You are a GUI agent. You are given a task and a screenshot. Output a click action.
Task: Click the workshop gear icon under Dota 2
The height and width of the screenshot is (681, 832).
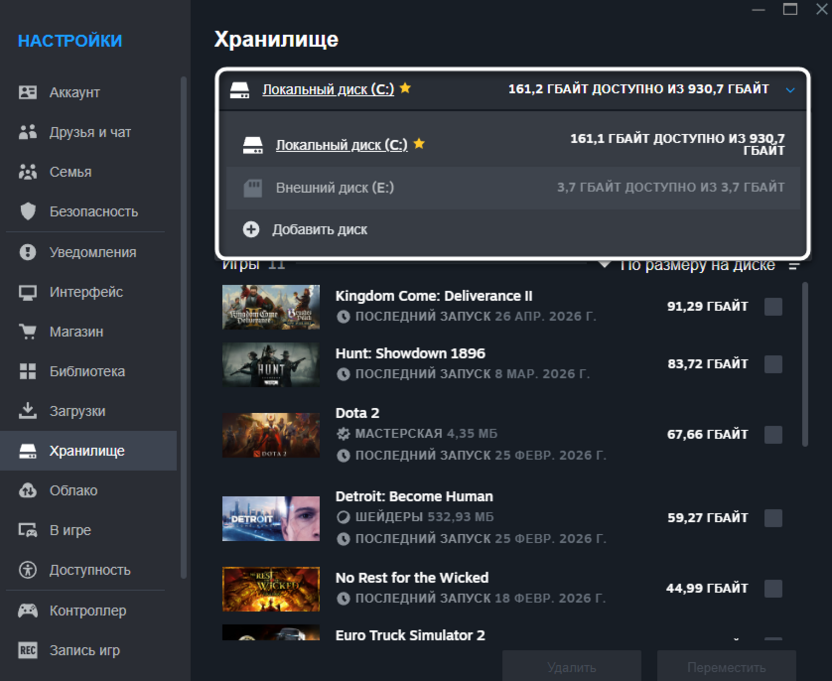[343, 434]
